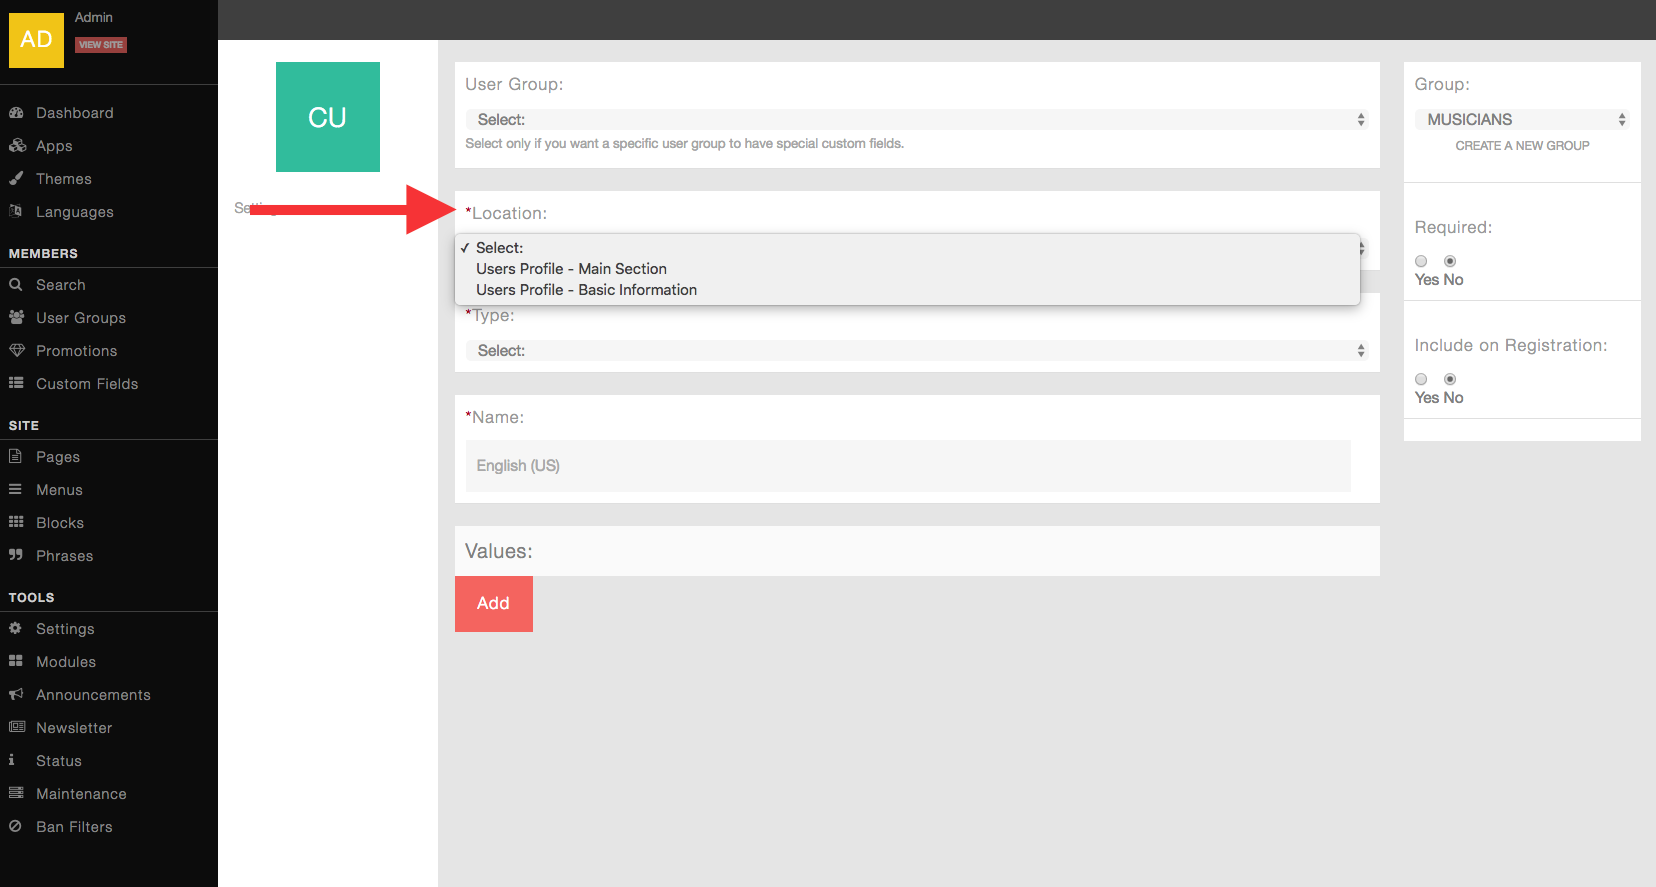Click the Settings gear icon

[15, 628]
